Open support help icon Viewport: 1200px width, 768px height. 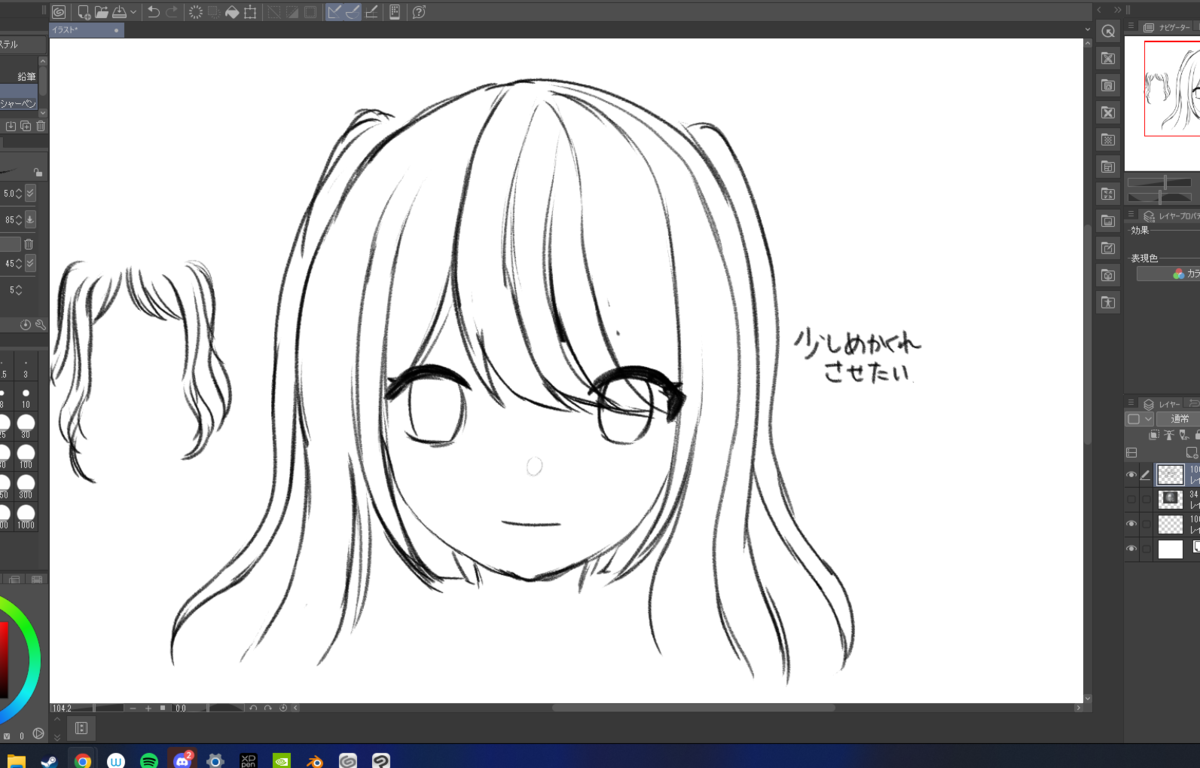tap(419, 12)
